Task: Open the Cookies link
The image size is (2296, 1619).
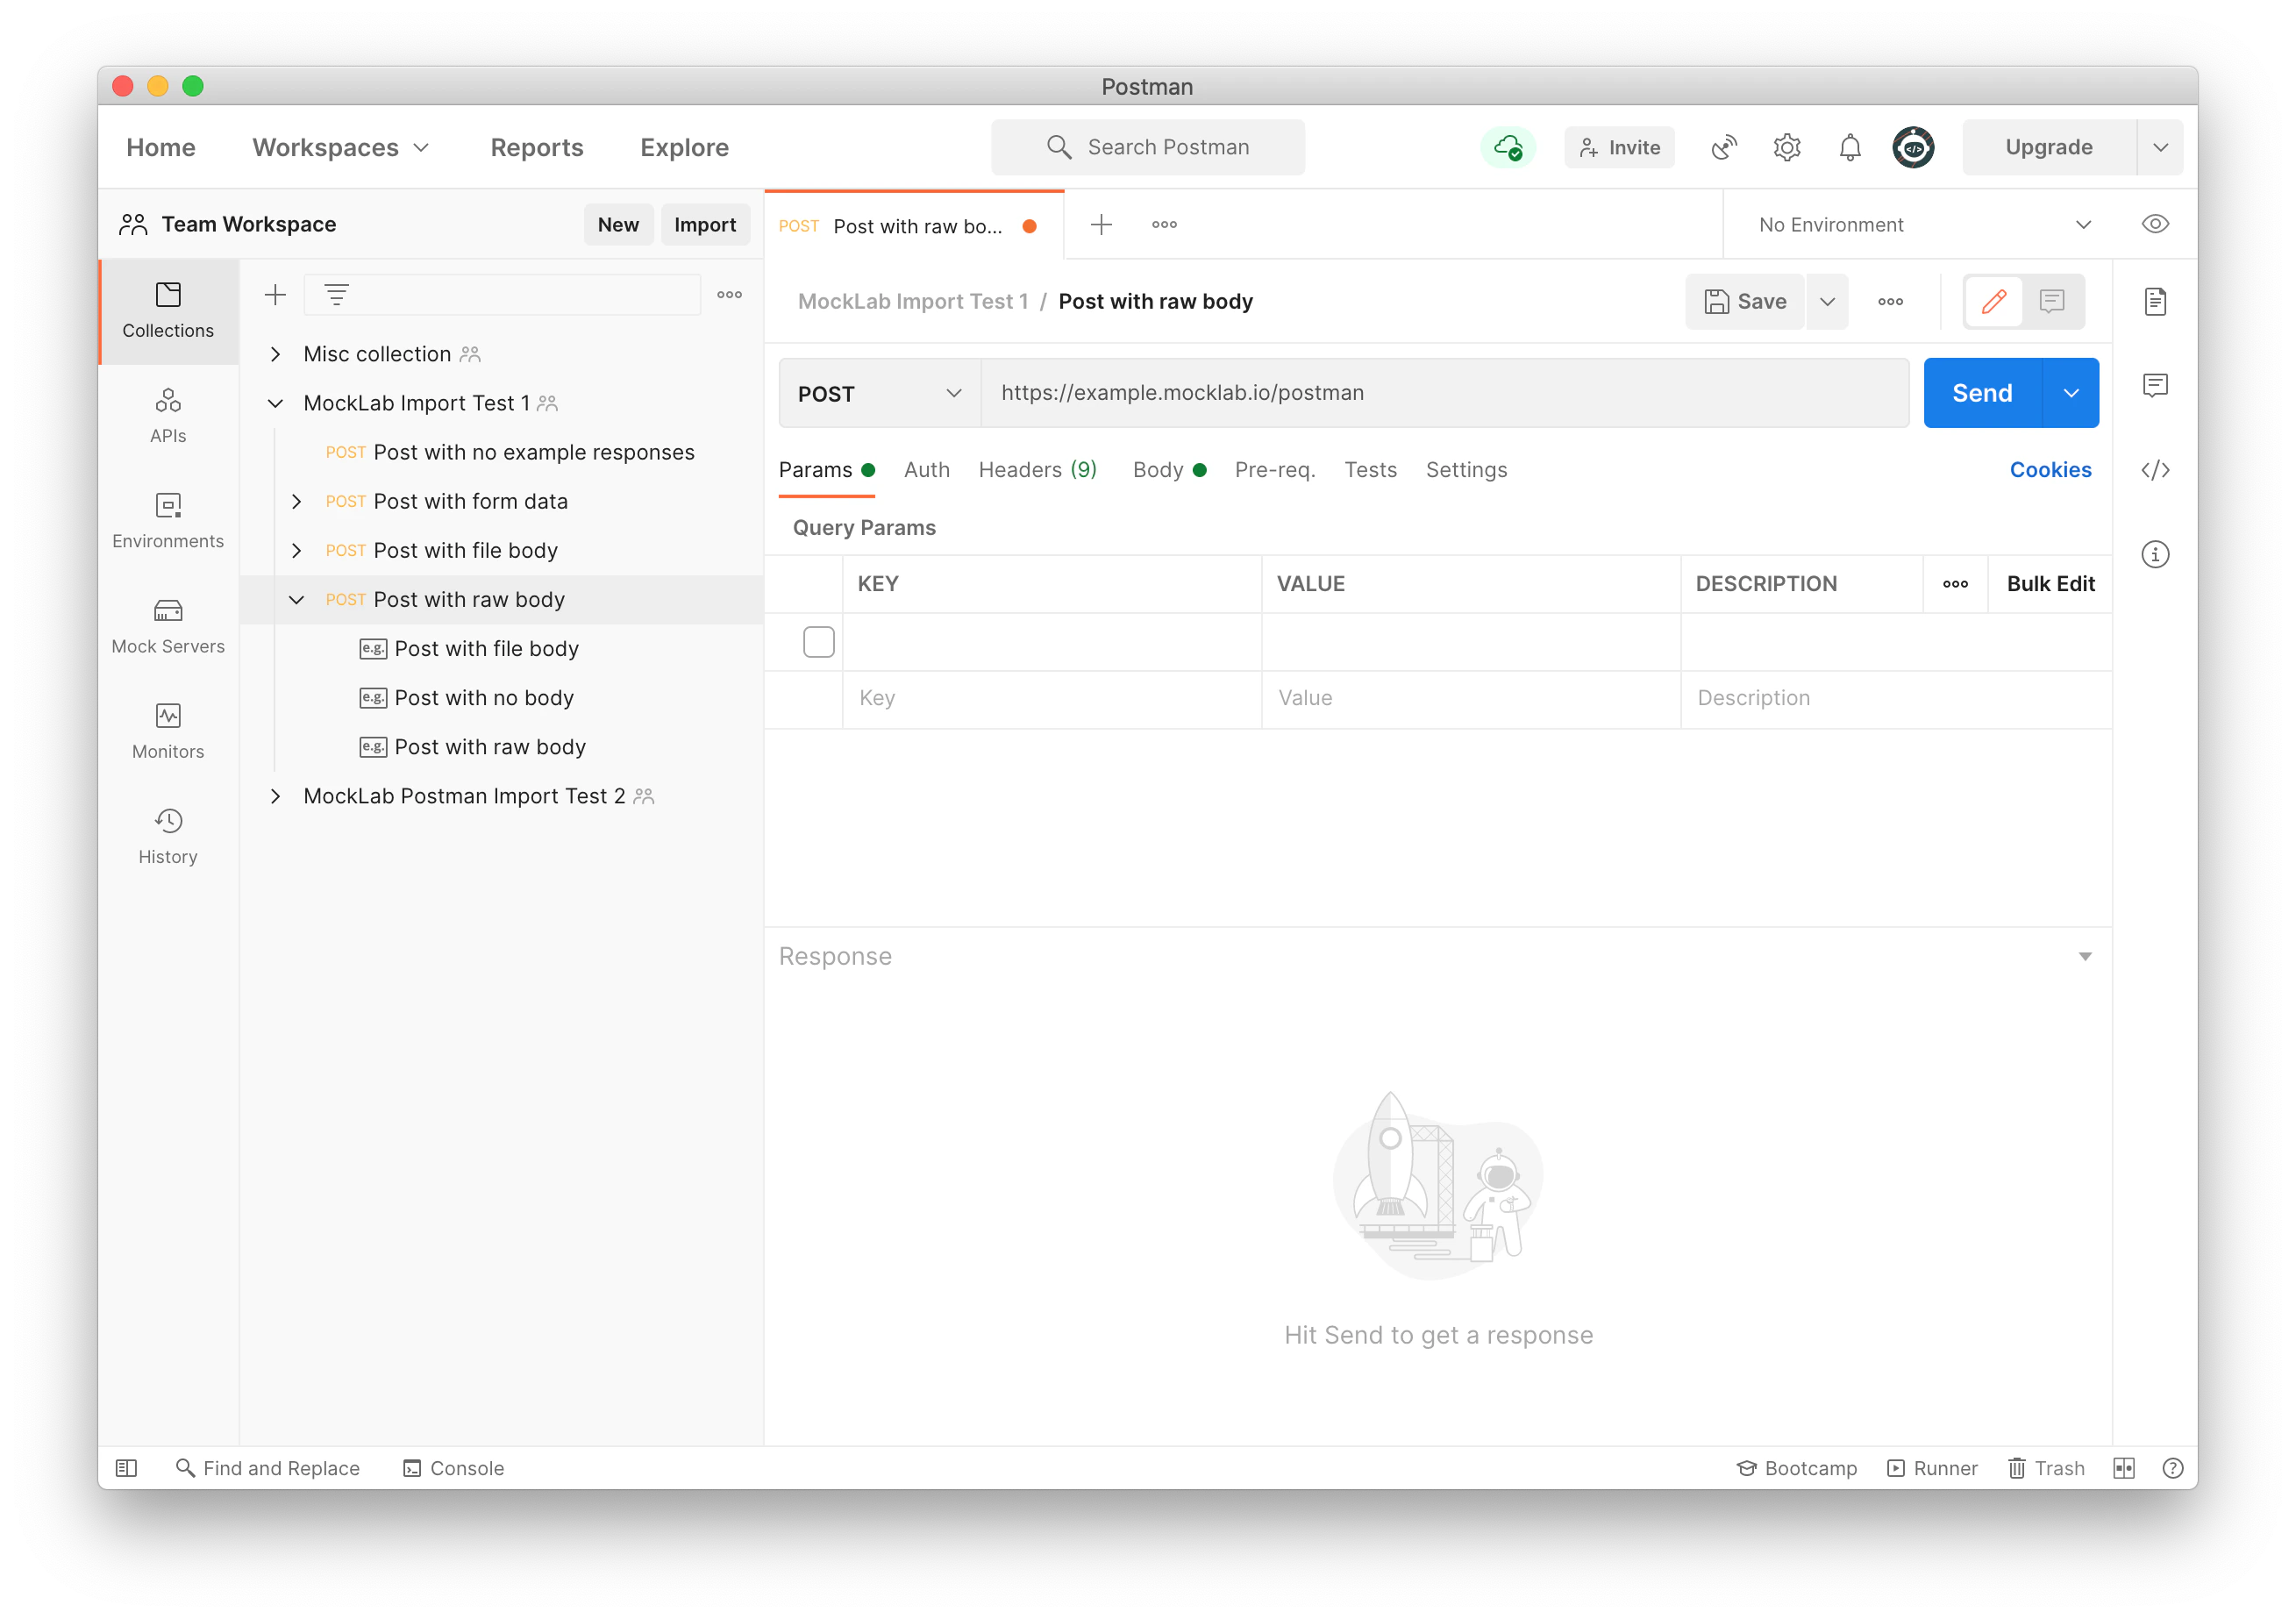Action: tap(2050, 470)
